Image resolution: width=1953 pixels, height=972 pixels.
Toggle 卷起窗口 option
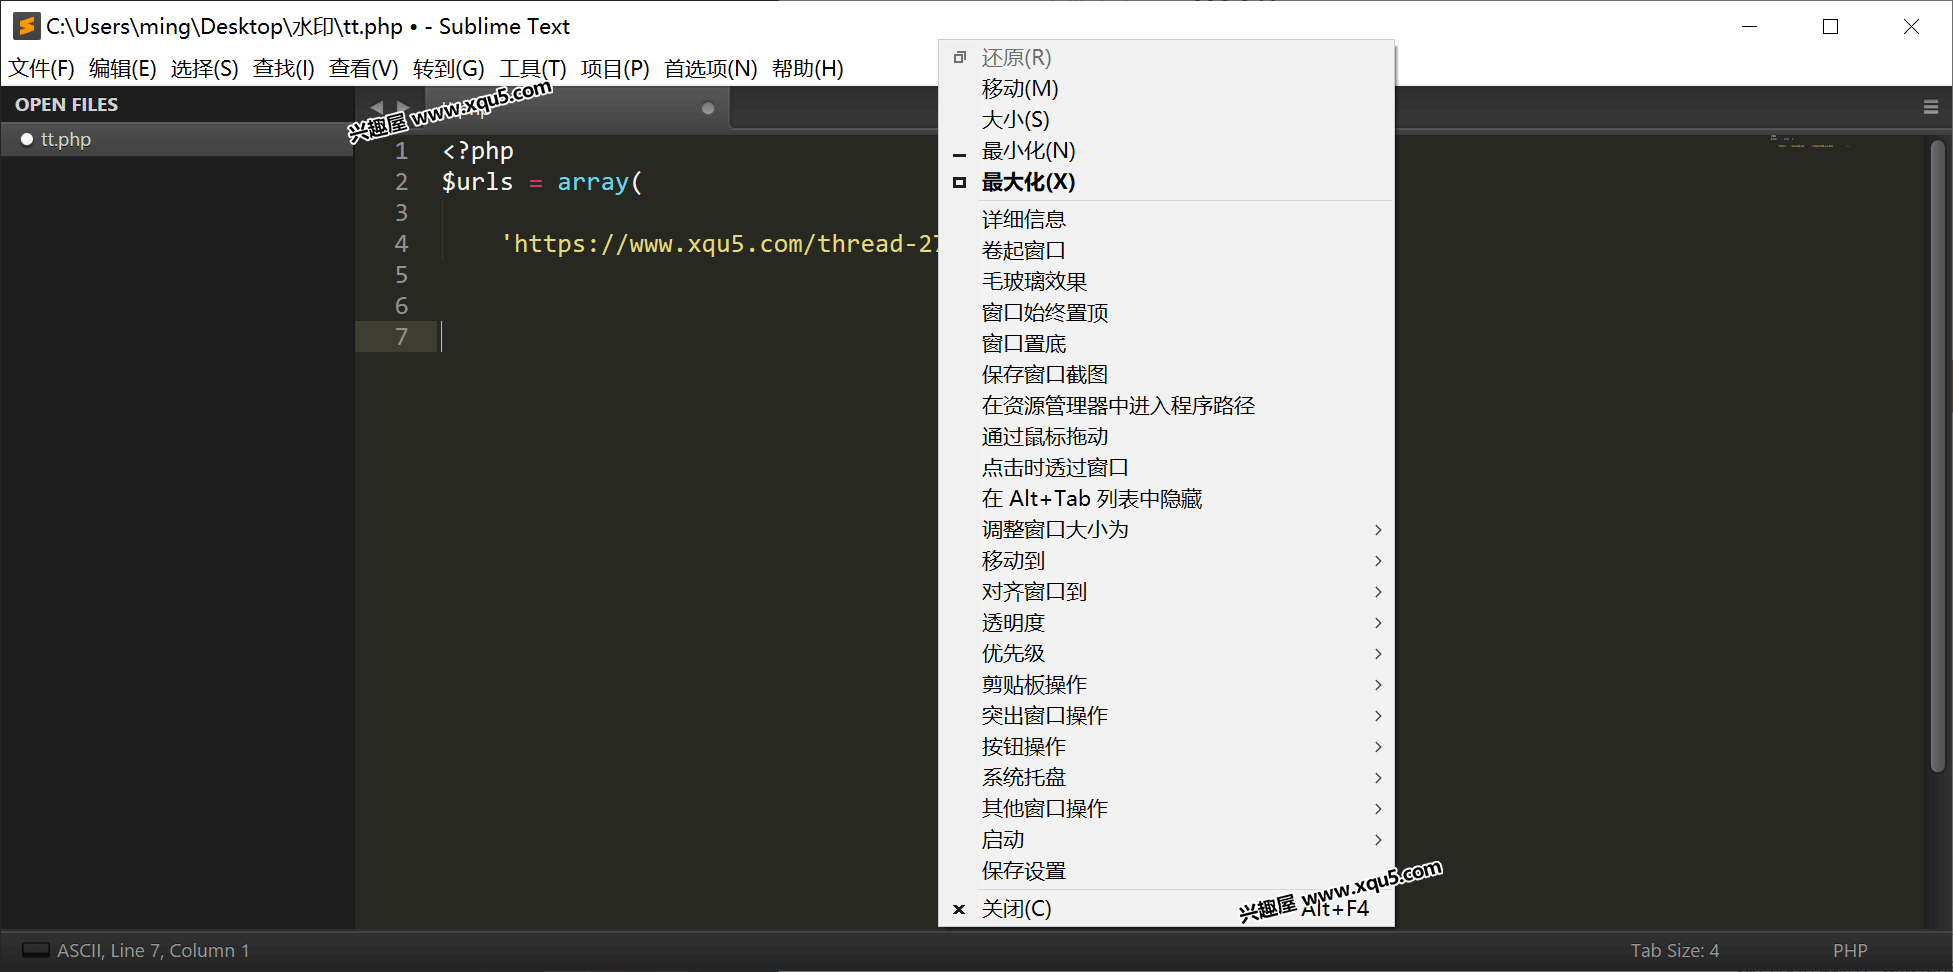coord(1166,250)
